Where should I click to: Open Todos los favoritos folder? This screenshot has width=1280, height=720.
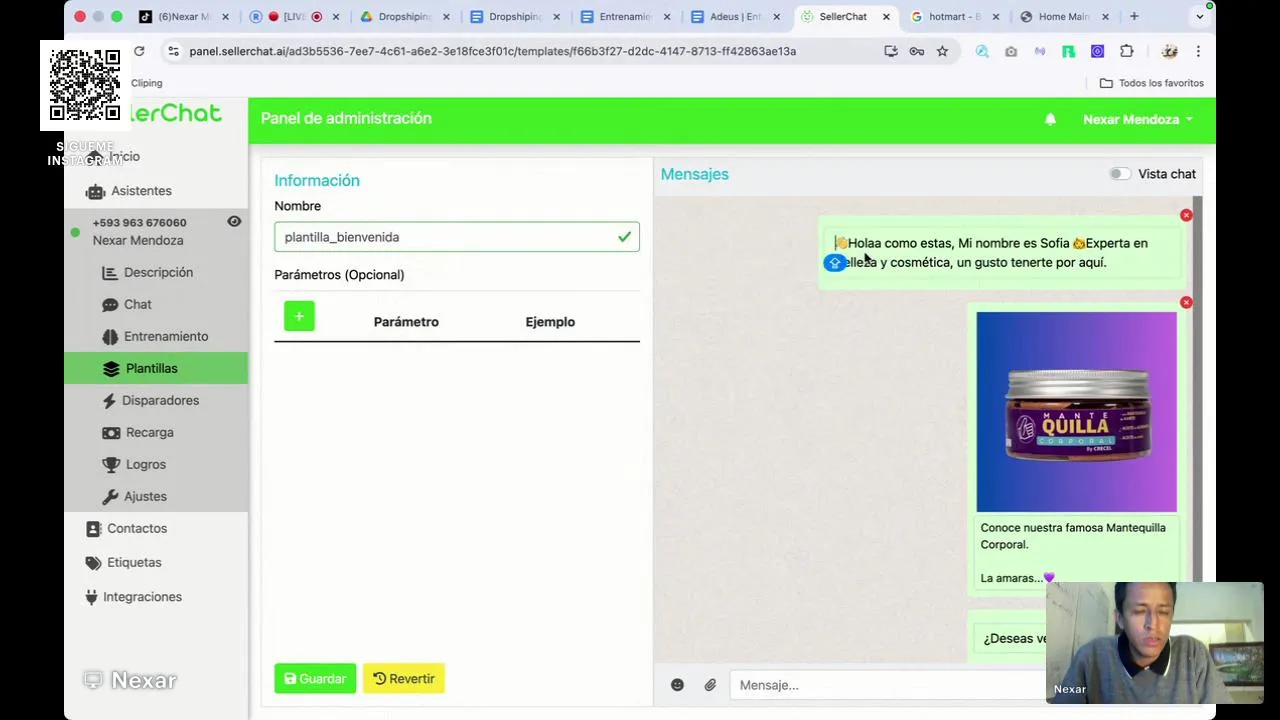1151,83
